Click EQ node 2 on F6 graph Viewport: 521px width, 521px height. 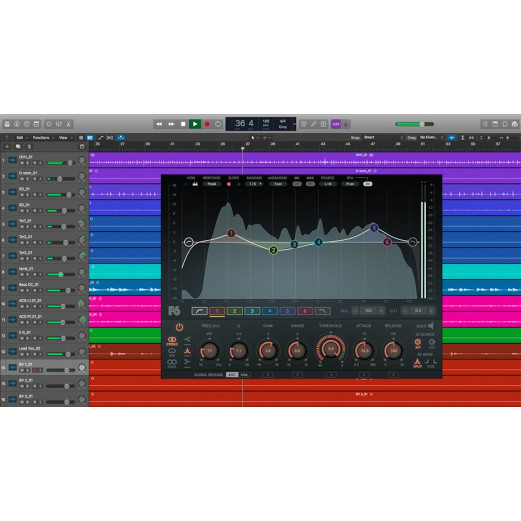(273, 250)
